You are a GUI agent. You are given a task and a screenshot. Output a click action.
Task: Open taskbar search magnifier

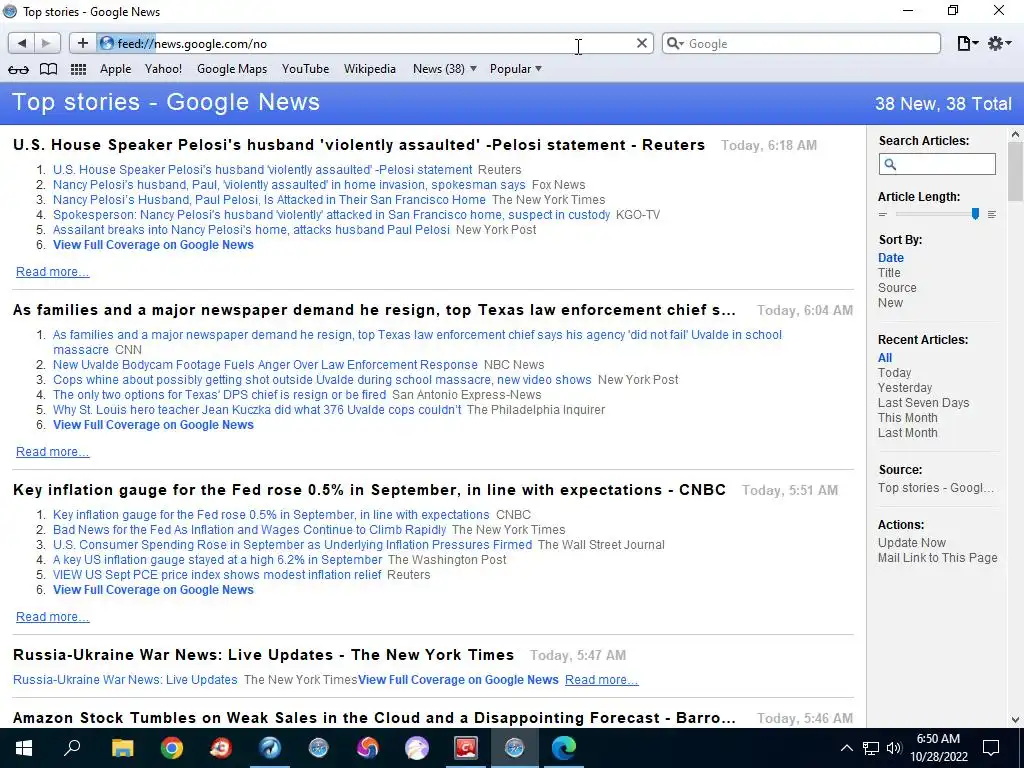click(x=72, y=748)
